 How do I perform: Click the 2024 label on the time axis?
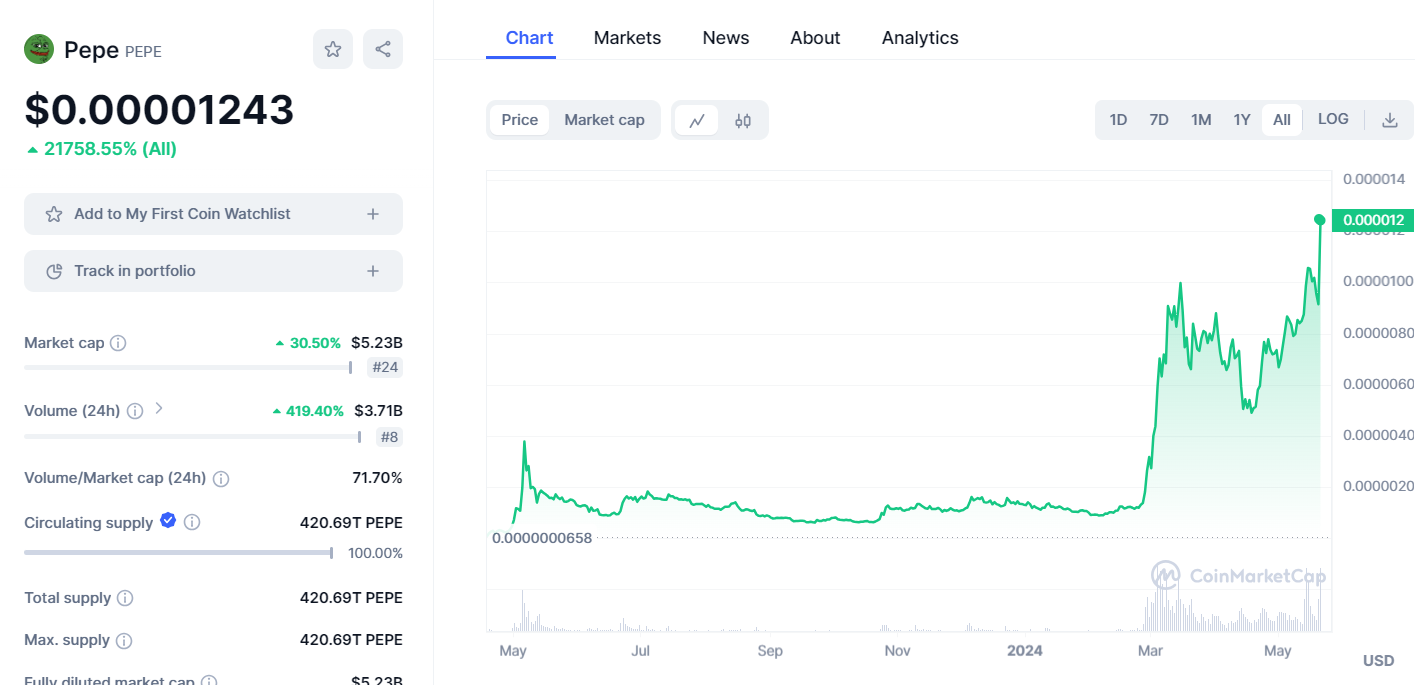1025,651
